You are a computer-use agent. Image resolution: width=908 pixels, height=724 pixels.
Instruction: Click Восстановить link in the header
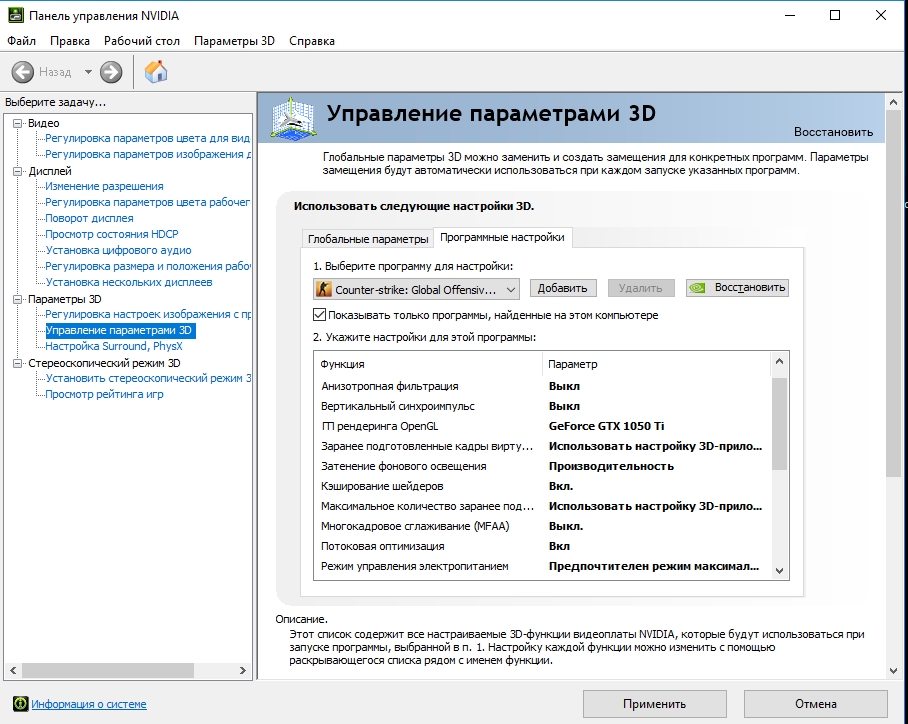click(833, 132)
